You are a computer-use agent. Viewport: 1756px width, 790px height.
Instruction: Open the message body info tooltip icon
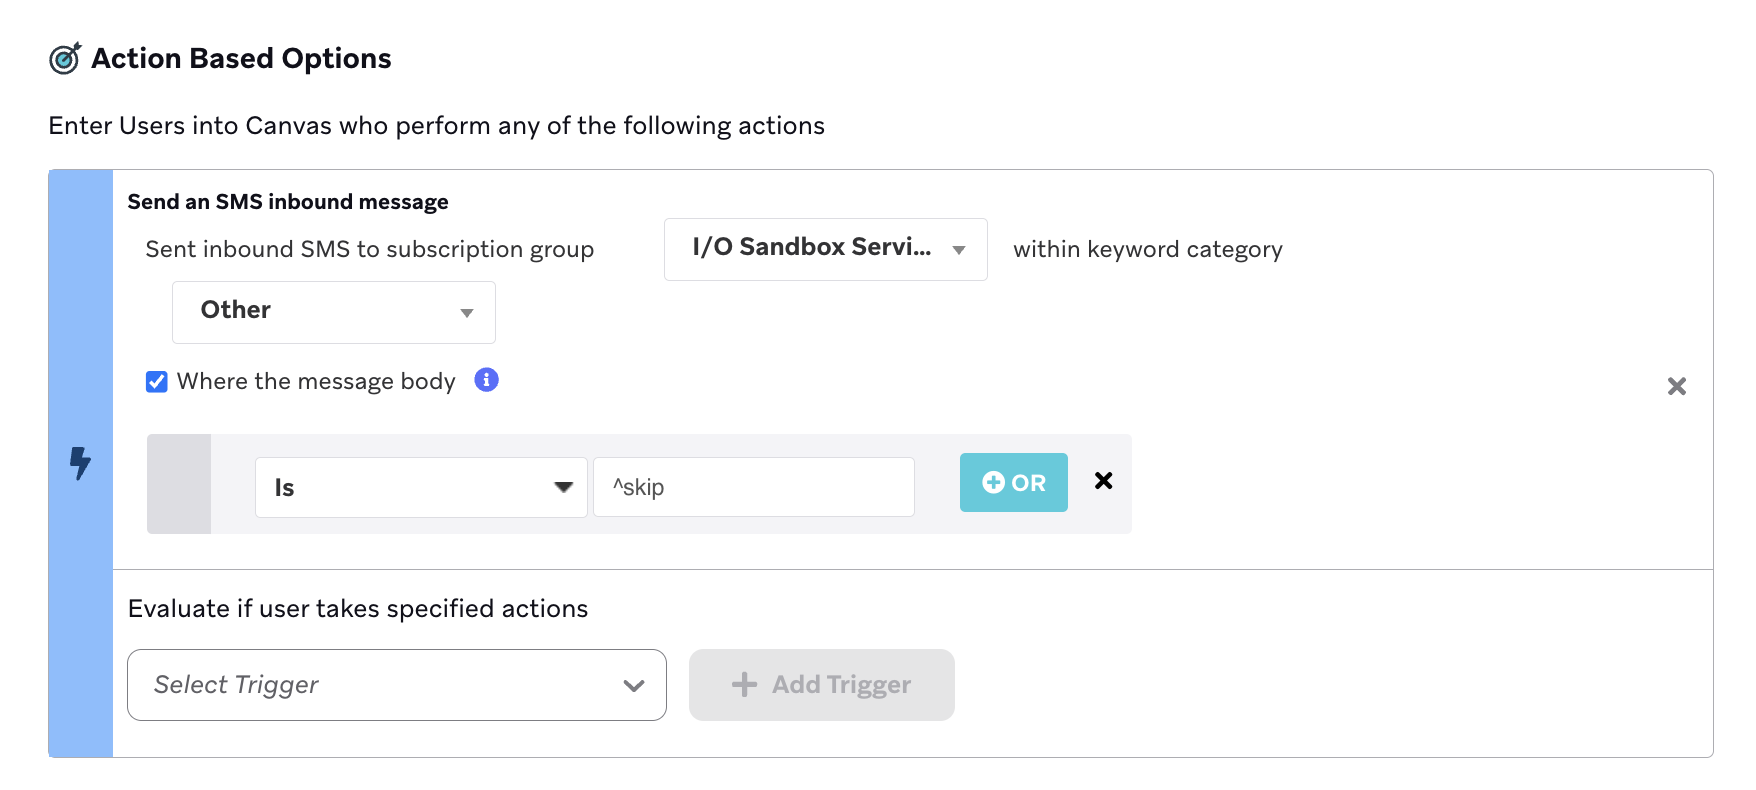coord(486,380)
